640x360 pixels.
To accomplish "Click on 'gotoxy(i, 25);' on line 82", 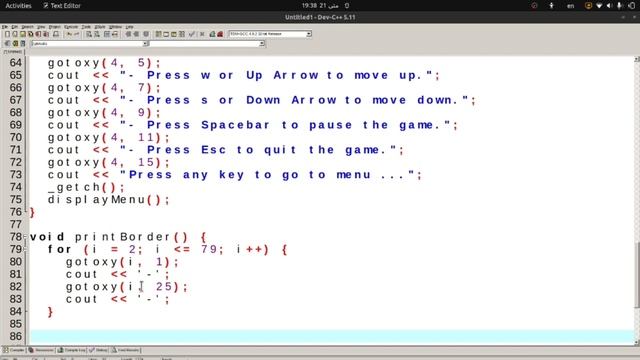I will click(x=127, y=287).
